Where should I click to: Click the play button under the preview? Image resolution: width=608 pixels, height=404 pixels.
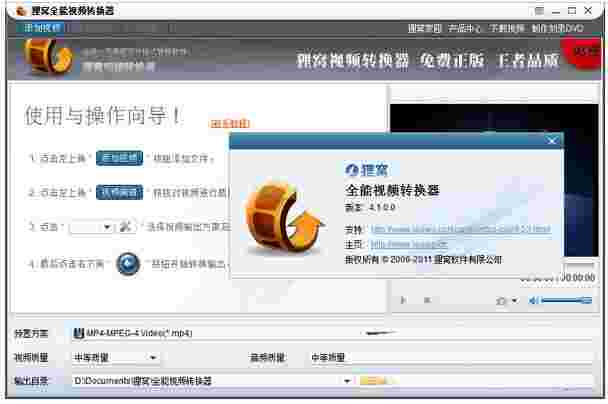(x=404, y=300)
